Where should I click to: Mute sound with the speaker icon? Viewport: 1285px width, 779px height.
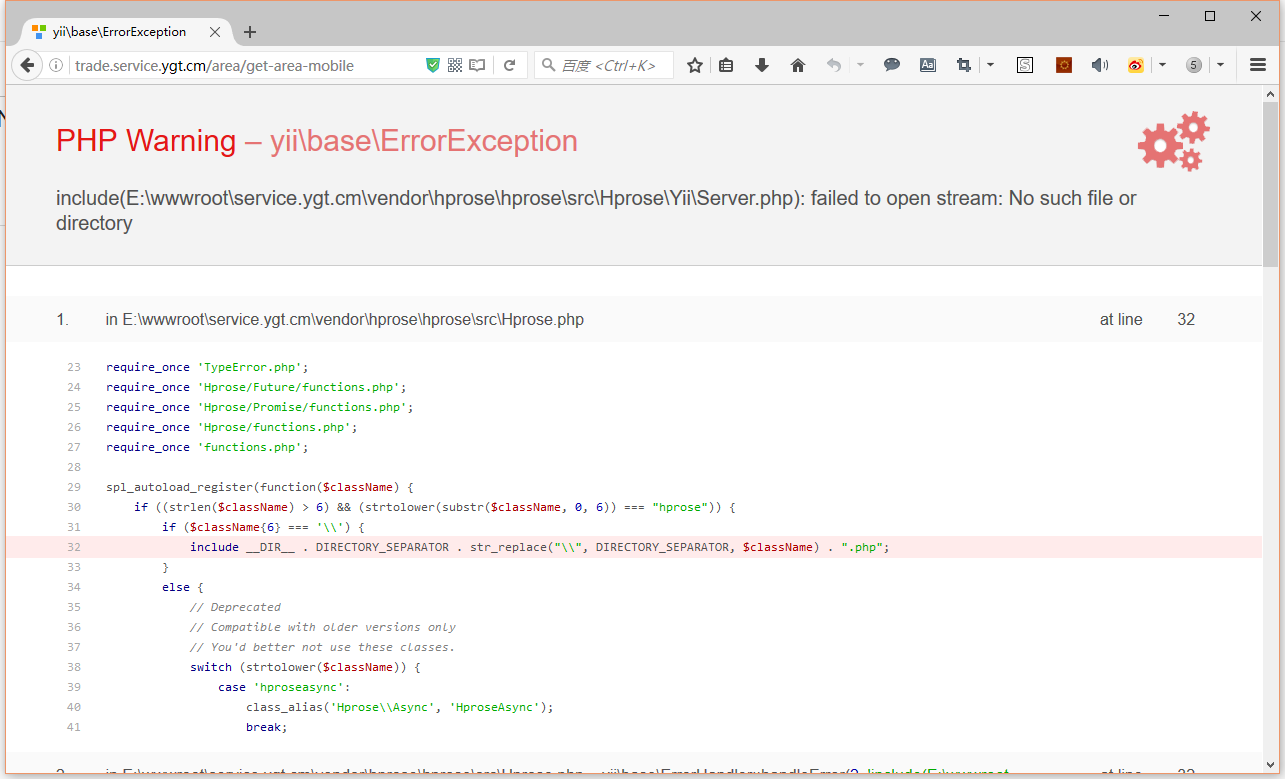coord(1099,65)
